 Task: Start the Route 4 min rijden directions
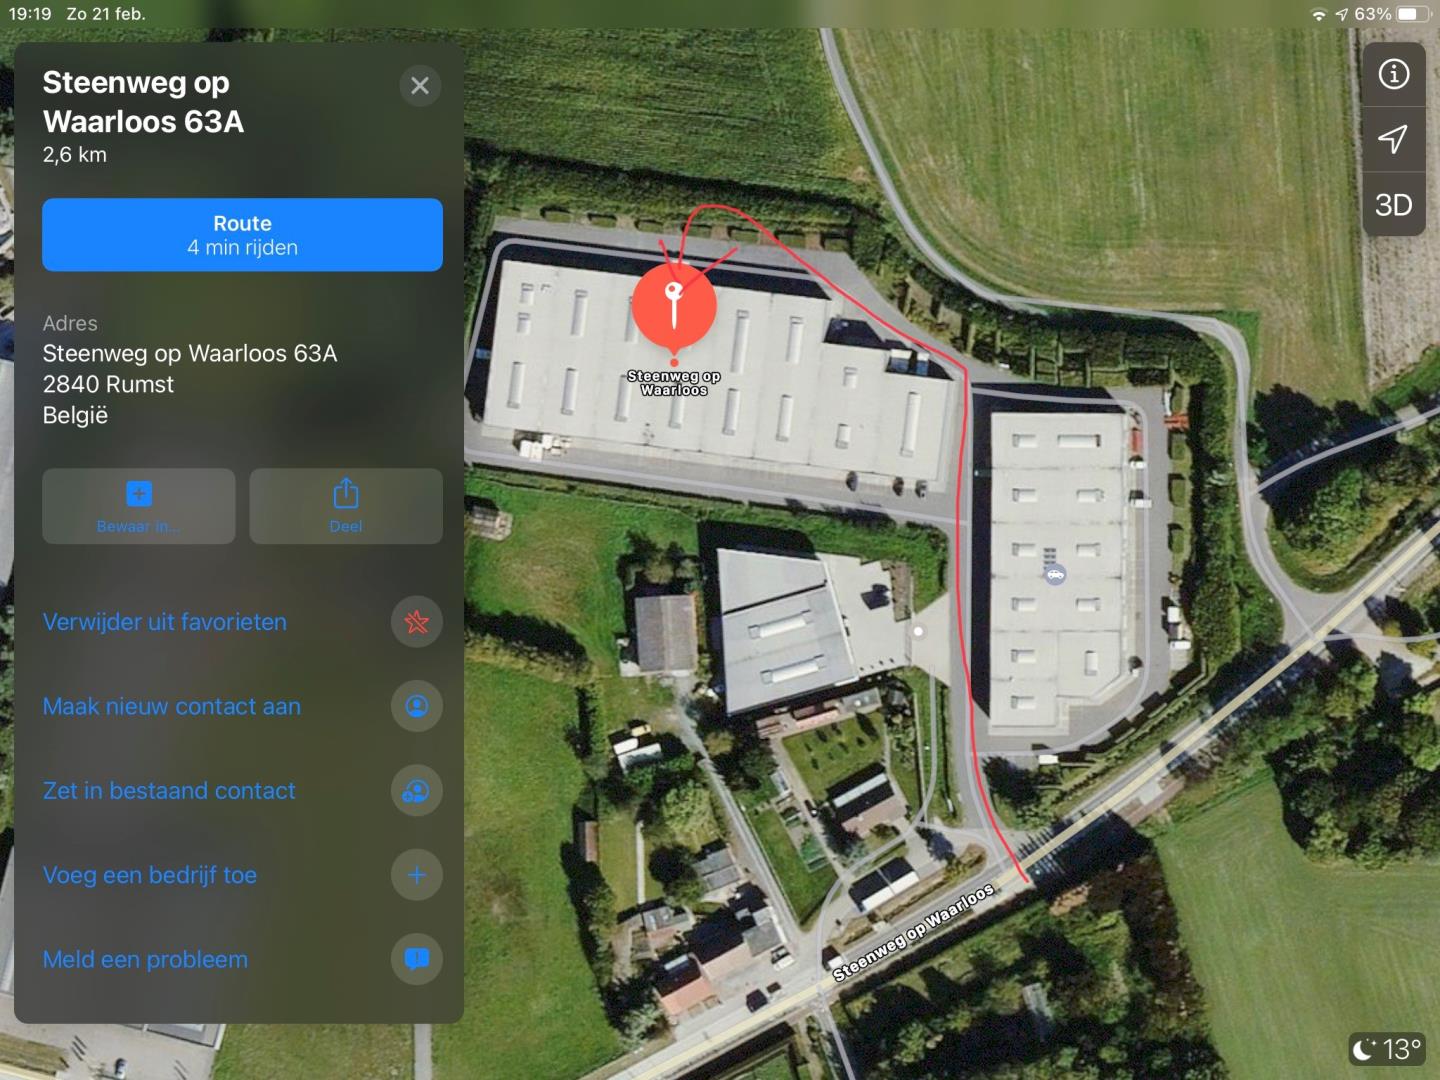(242, 235)
